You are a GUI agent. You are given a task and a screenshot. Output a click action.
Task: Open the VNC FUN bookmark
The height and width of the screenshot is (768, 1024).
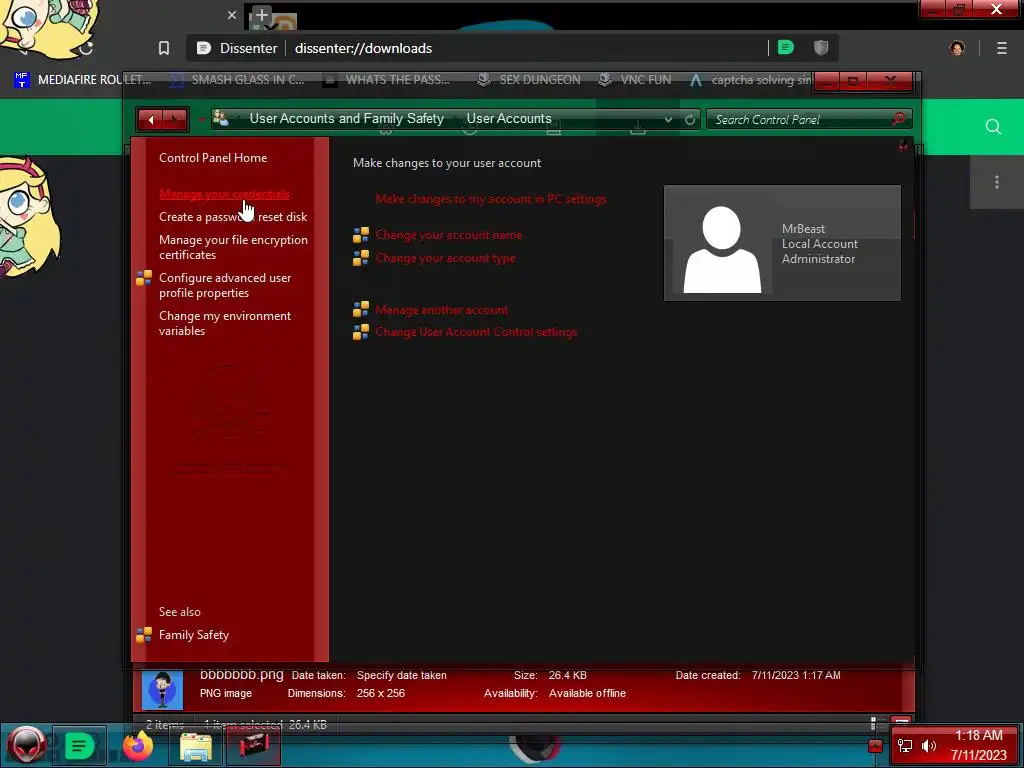(635, 80)
